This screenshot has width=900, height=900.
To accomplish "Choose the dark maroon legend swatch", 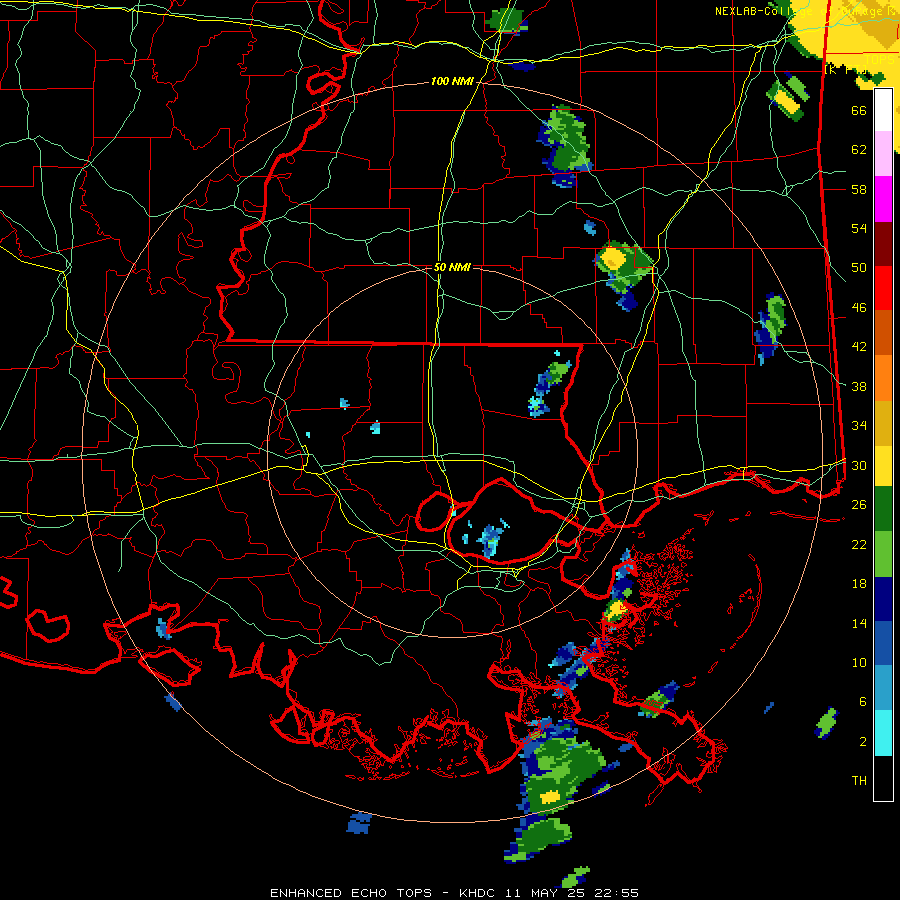I will click(x=883, y=244).
